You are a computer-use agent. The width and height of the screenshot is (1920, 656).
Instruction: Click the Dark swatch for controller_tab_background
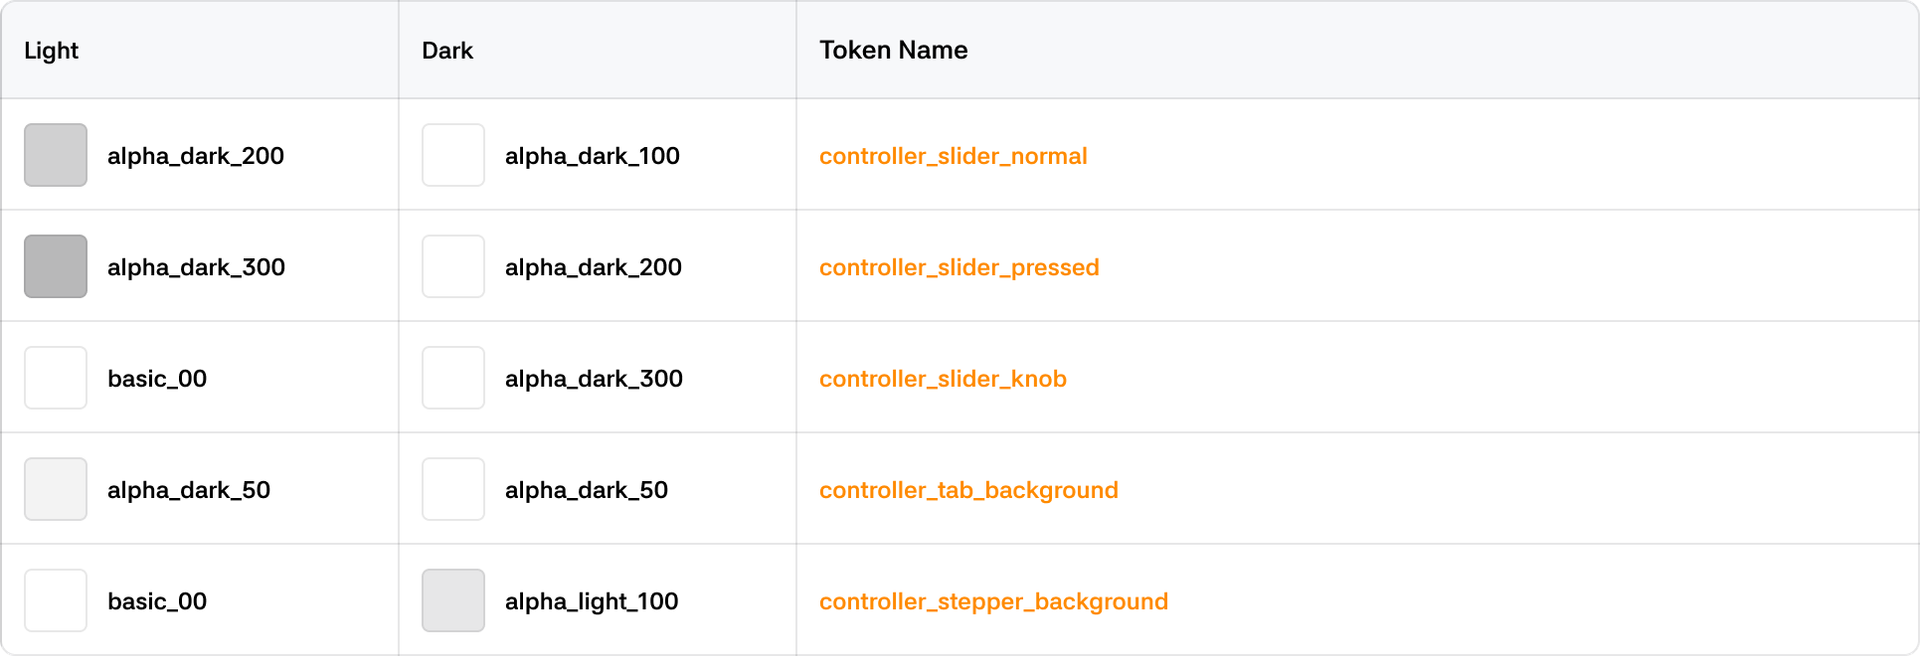[x=453, y=489]
